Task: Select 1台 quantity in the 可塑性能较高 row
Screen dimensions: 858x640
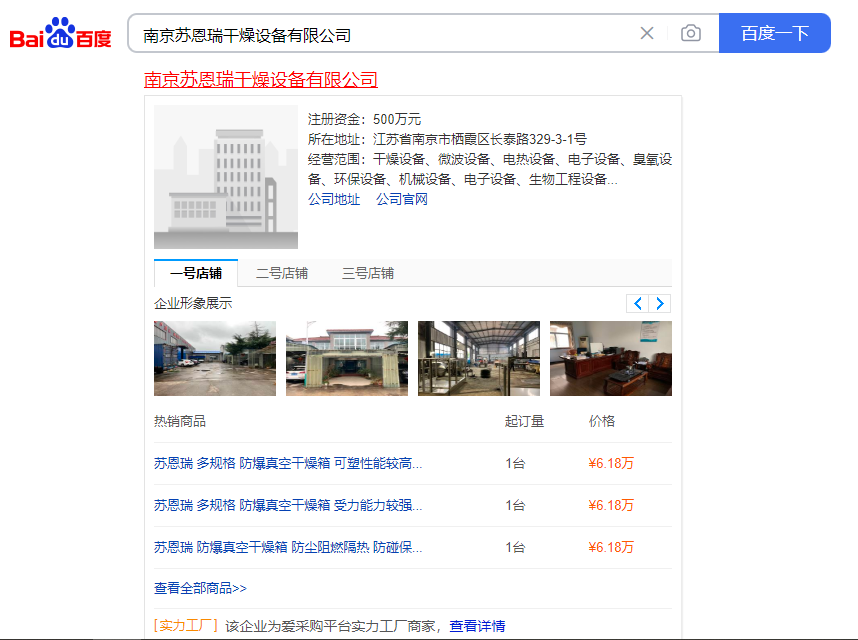Action: click(x=515, y=463)
